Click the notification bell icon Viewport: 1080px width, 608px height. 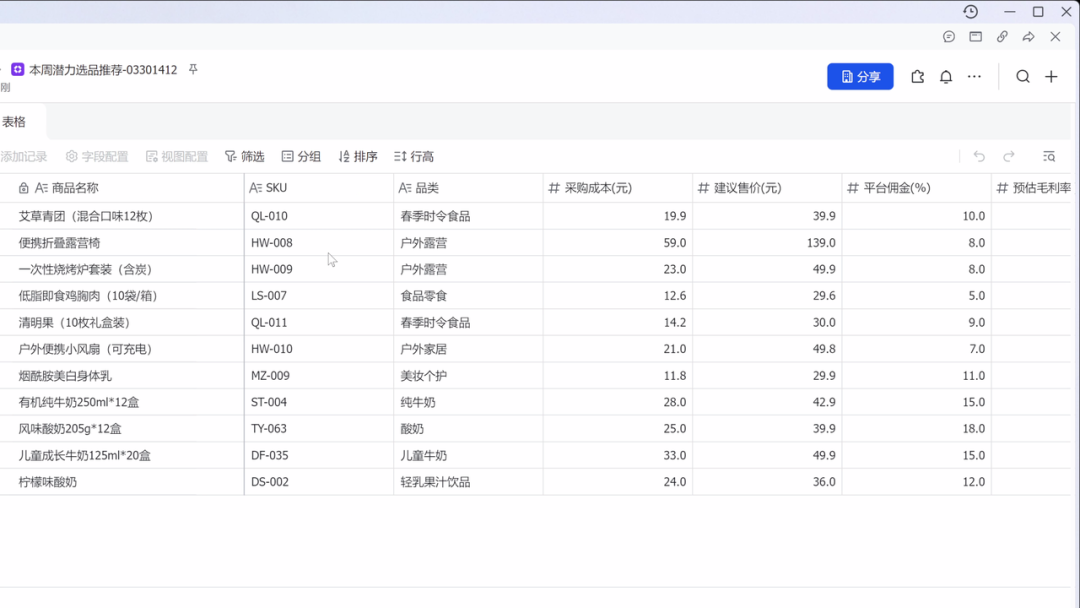[x=946, y=77]
